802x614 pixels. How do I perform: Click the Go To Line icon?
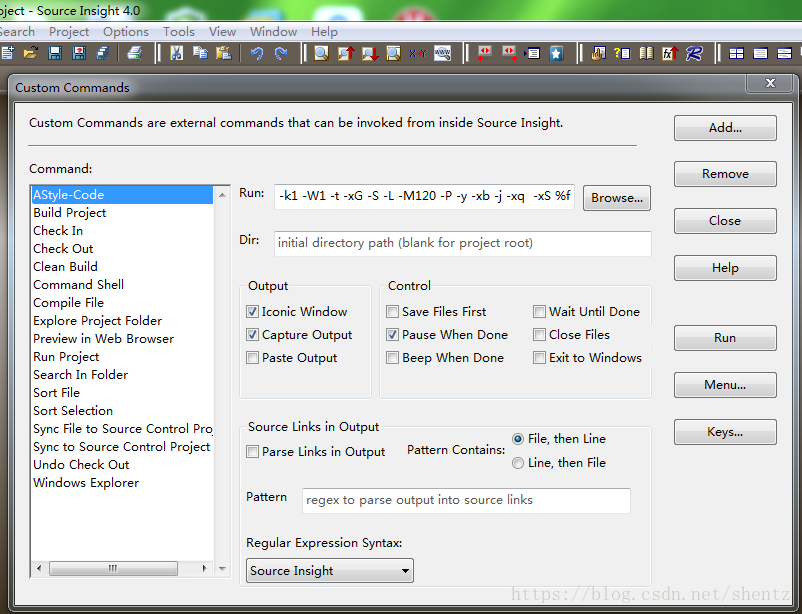[x=532, y=53]
